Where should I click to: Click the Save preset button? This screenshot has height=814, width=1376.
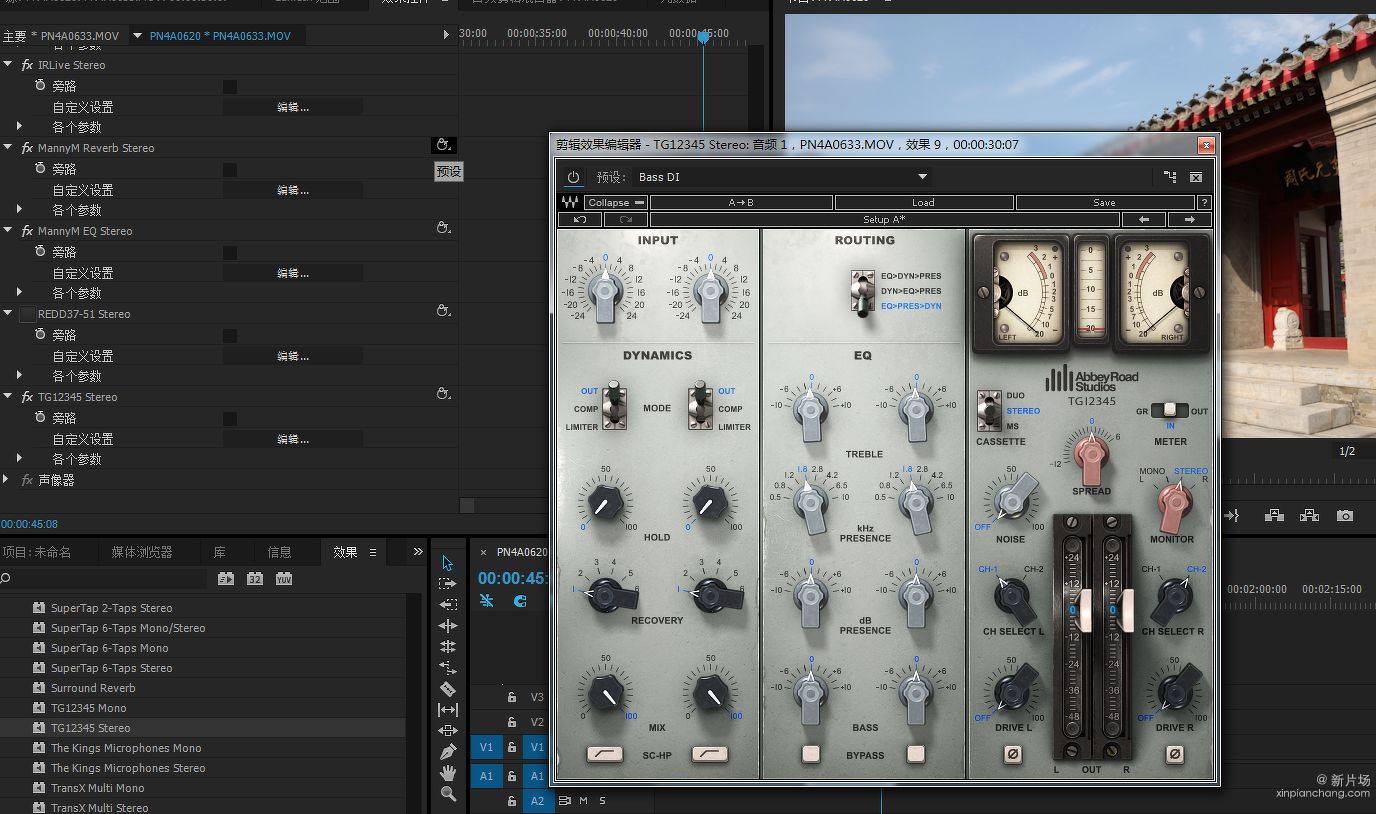[x=1105, y=202]
